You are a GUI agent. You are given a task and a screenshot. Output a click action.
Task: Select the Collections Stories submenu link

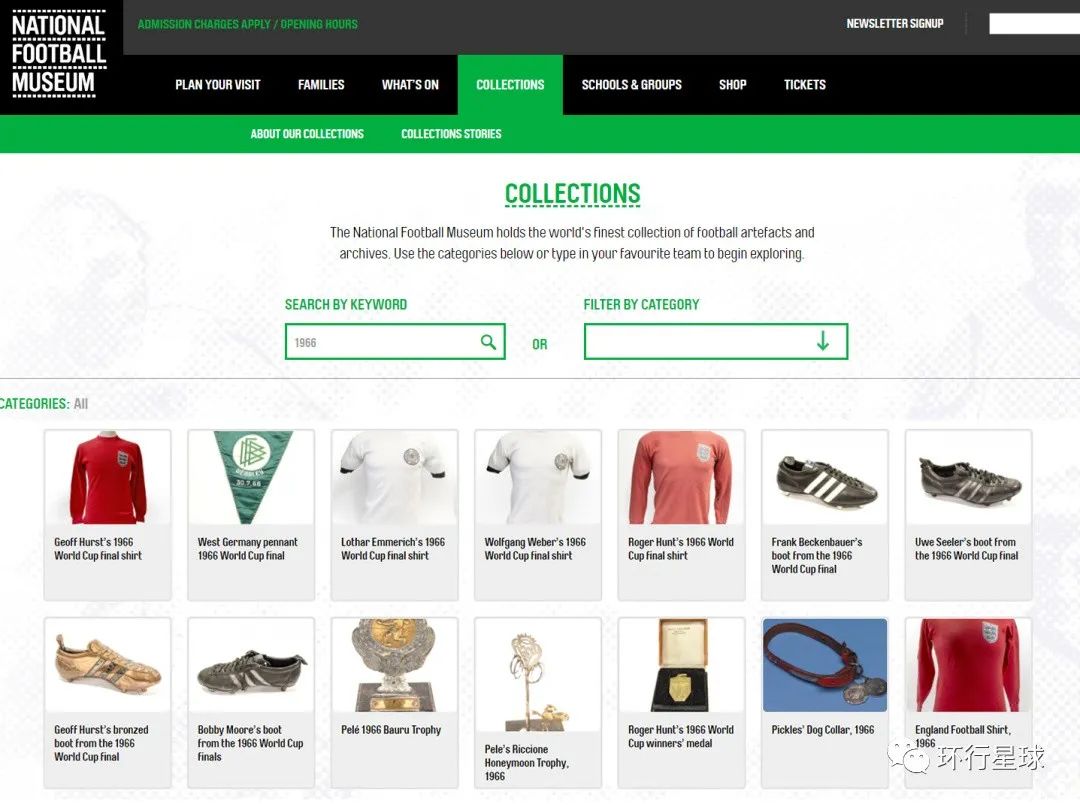[451, 134]
